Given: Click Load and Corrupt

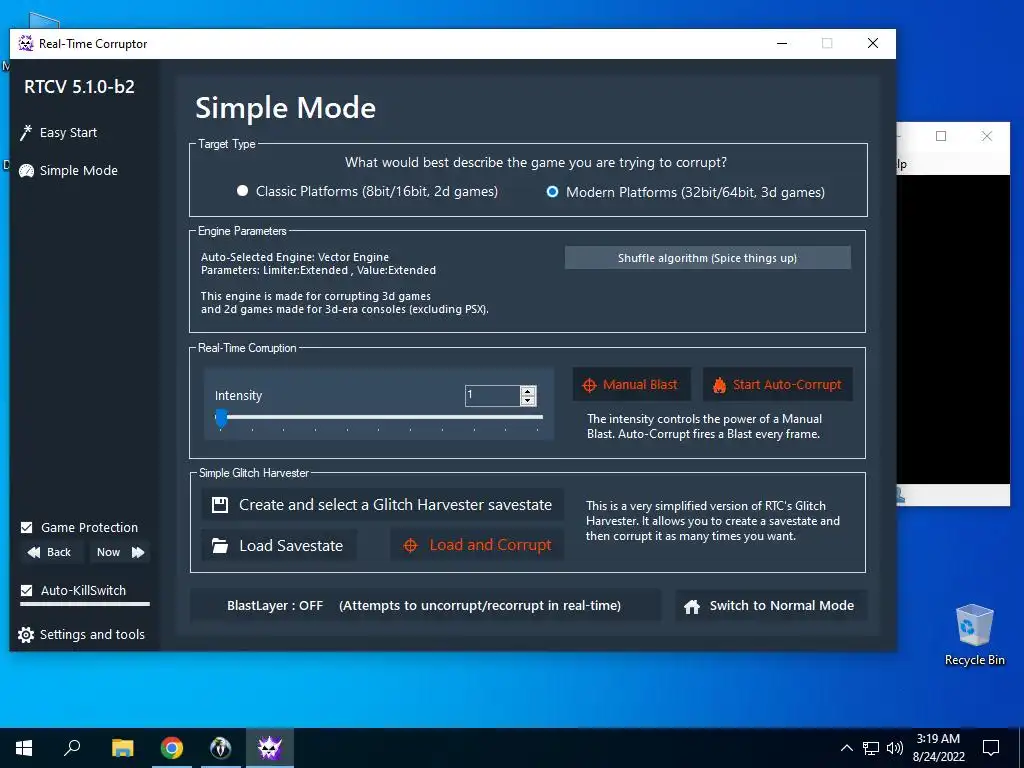Looking at the screenshot, I should coord(477,545).
